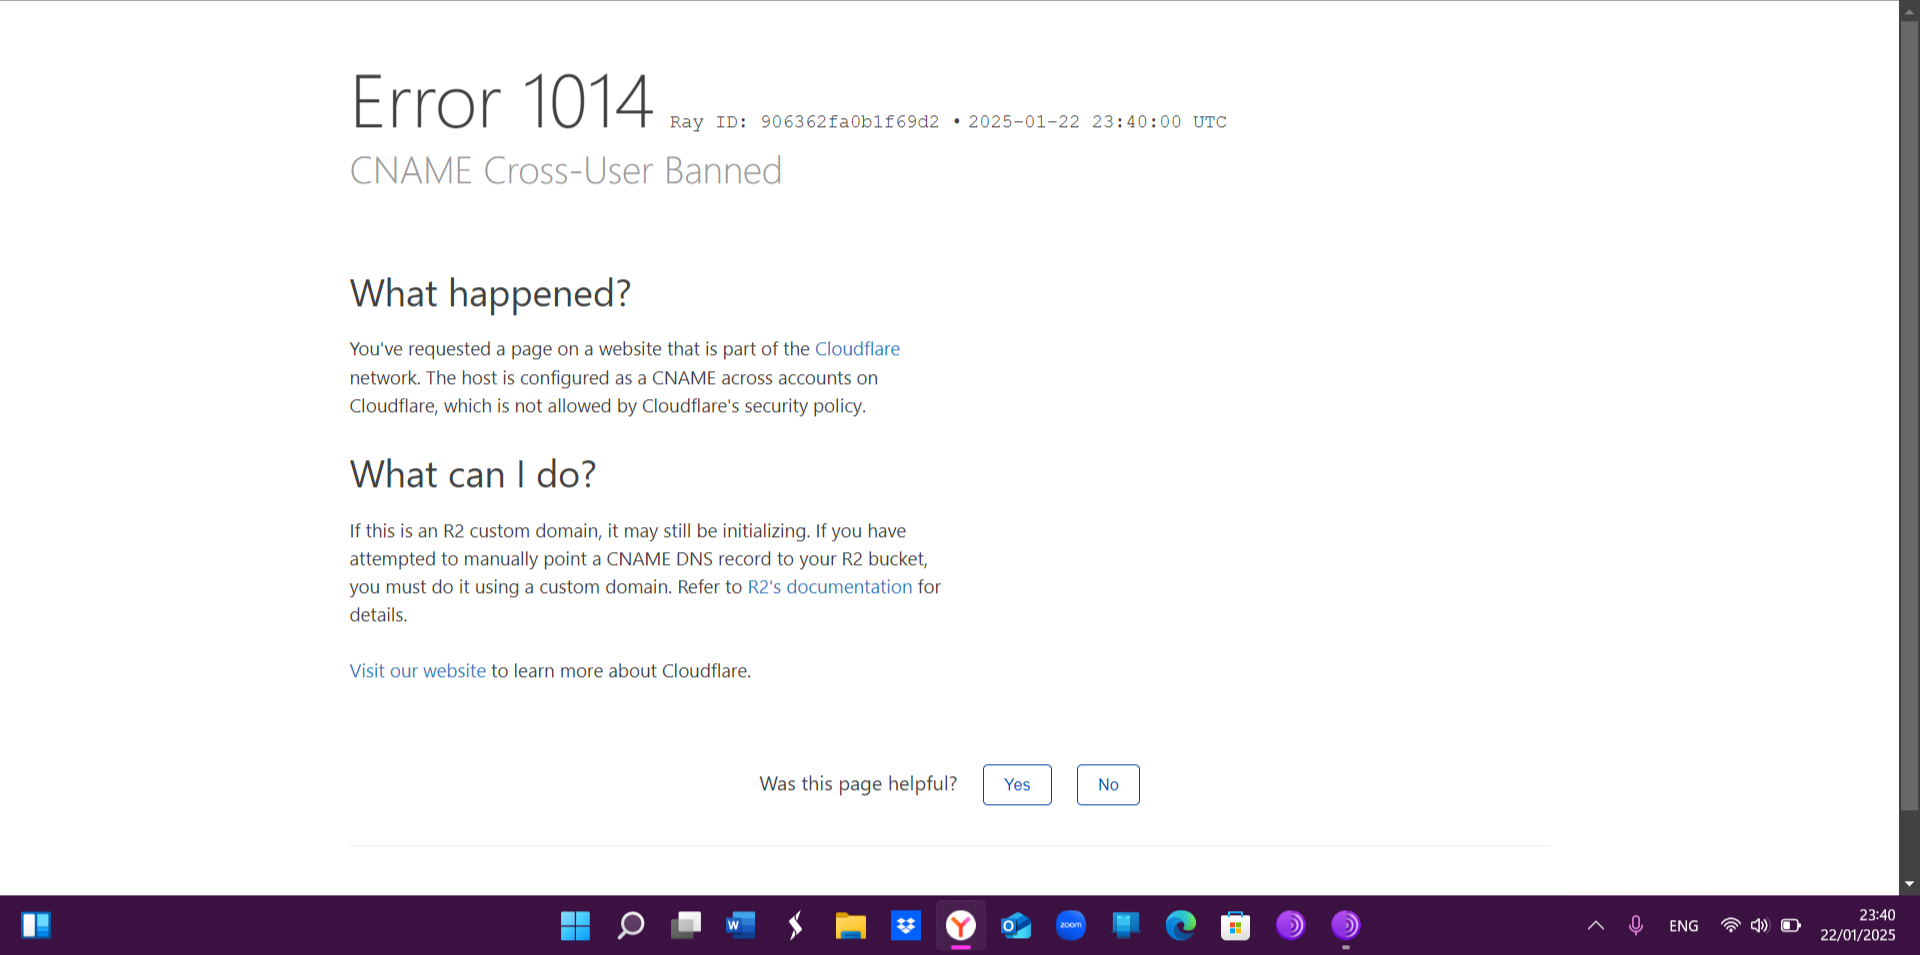The width and height of the screenshot is (1920, 955).
Task: Click Yes for page helpful
Action: (1017, 785)
